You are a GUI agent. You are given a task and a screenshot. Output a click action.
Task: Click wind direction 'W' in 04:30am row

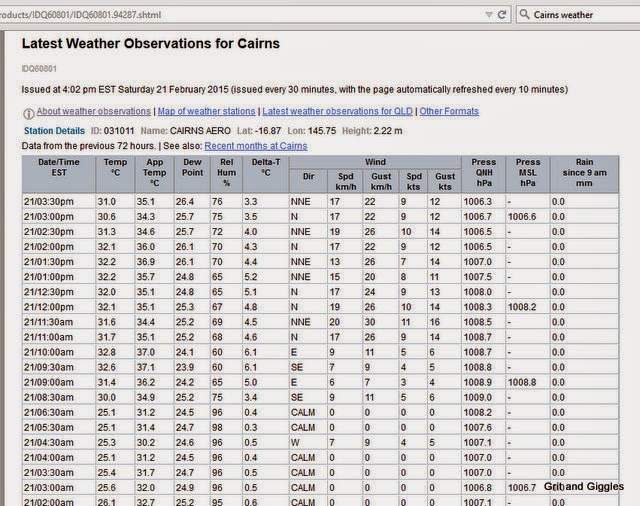[x=295, y=443]
